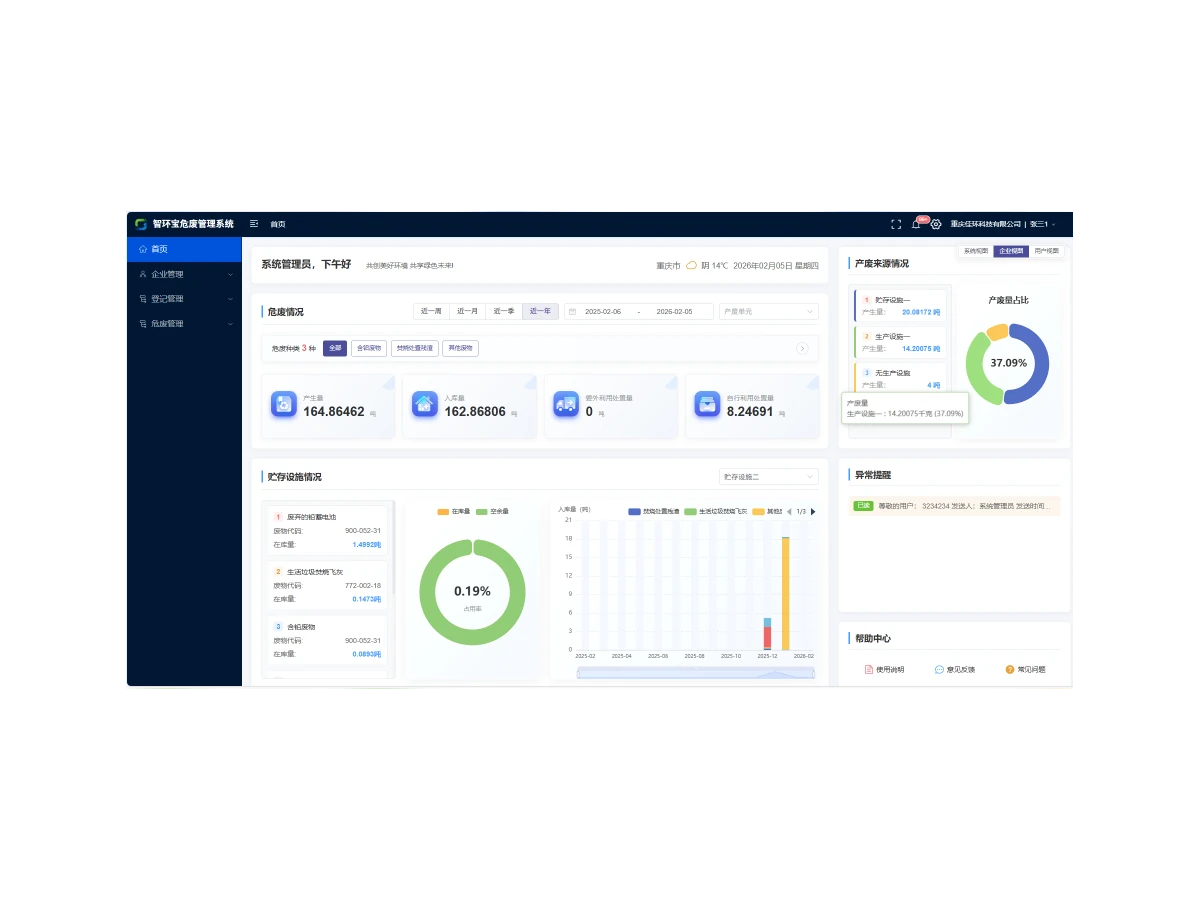1200x900 pixels.
Task: Open the 使用说明 help link
Action: pyautogui.click(x=884, y=669)
